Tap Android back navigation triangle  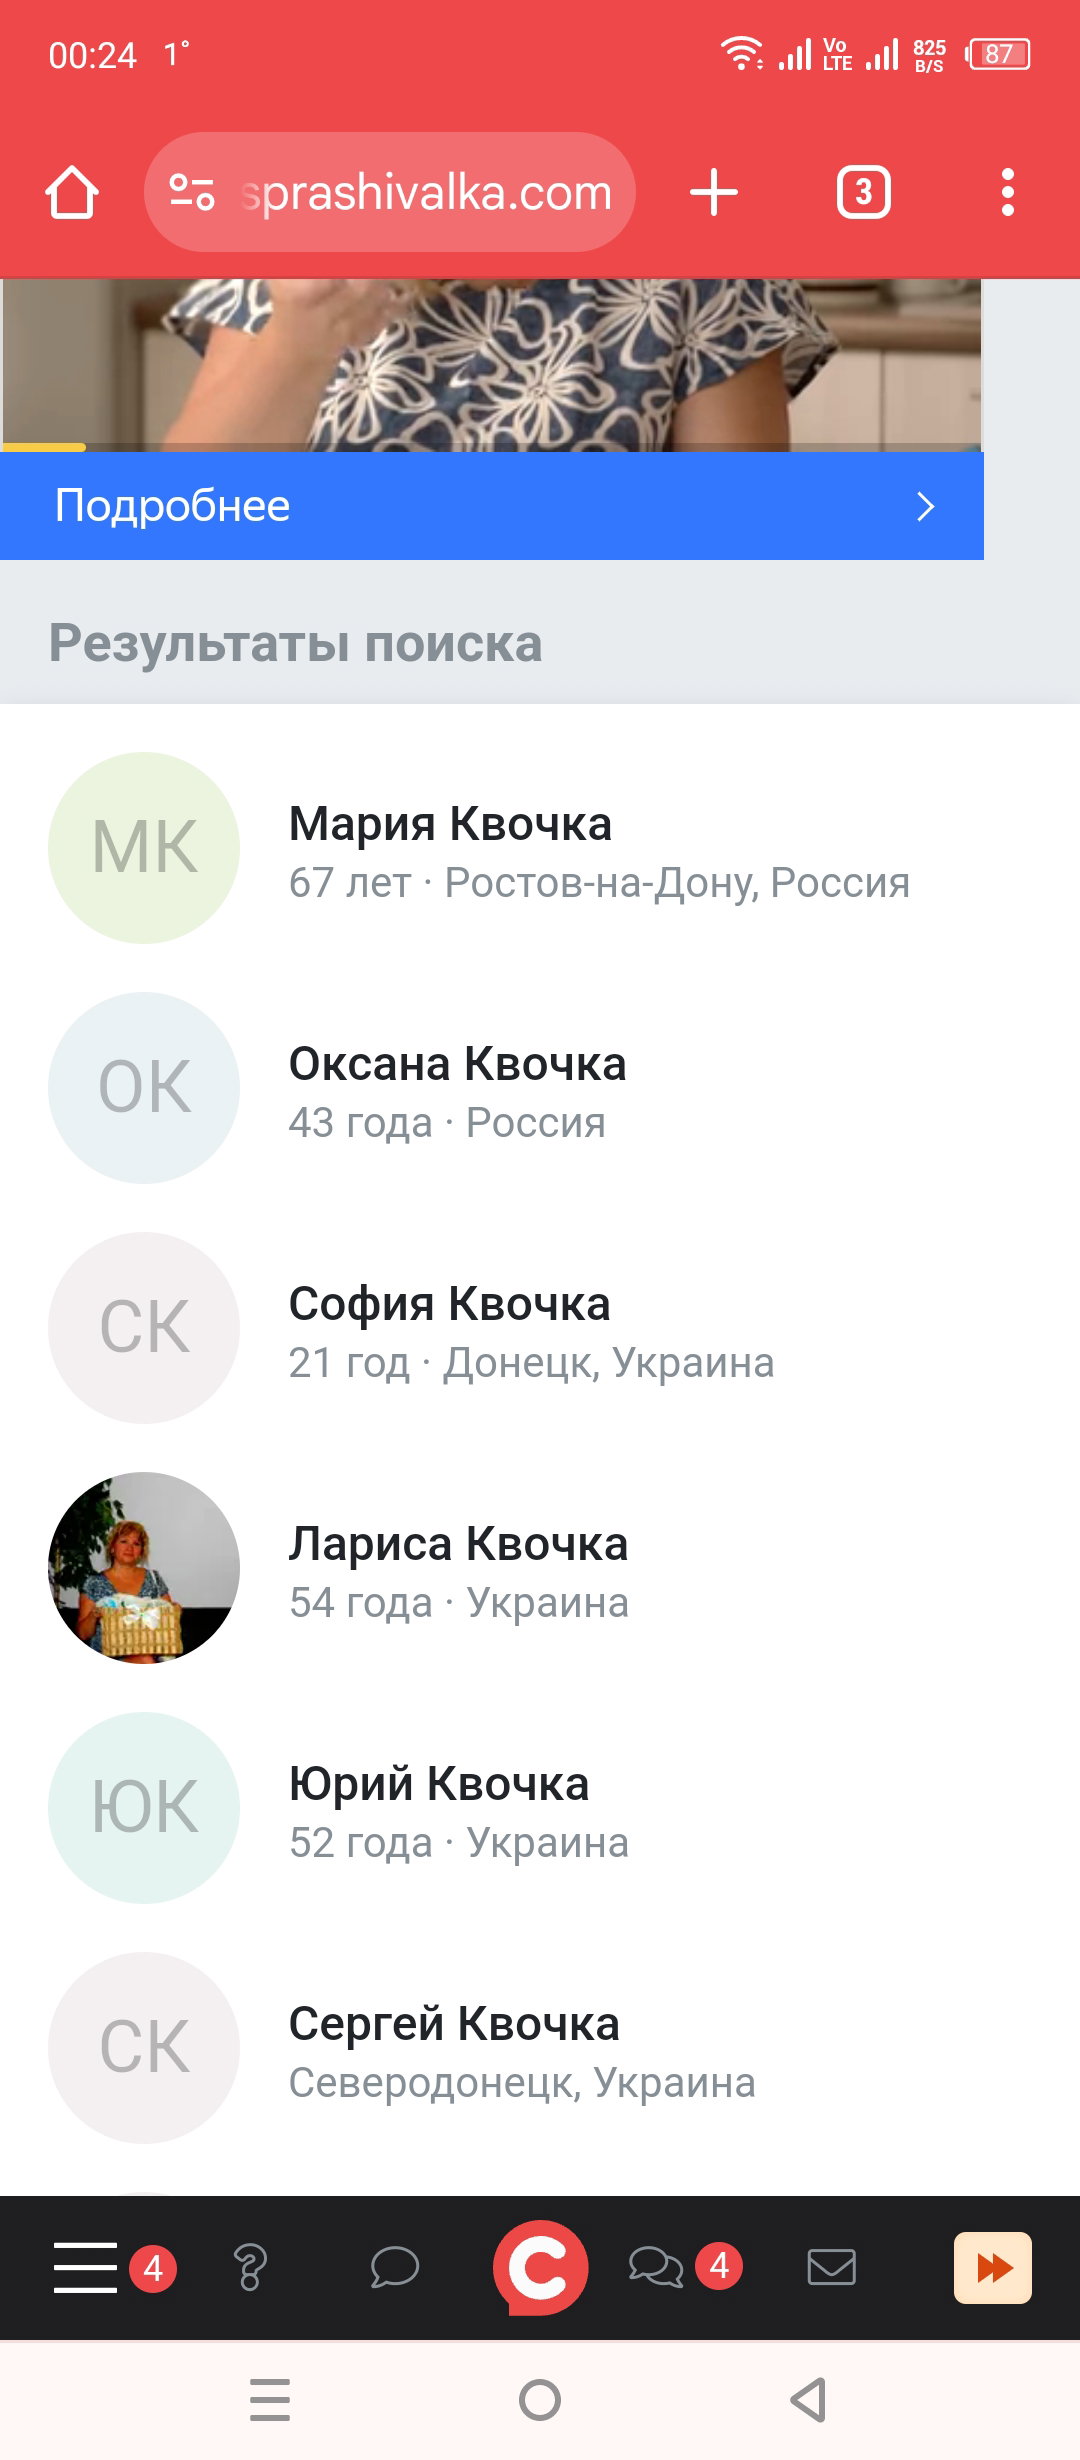click(808, 2399)
